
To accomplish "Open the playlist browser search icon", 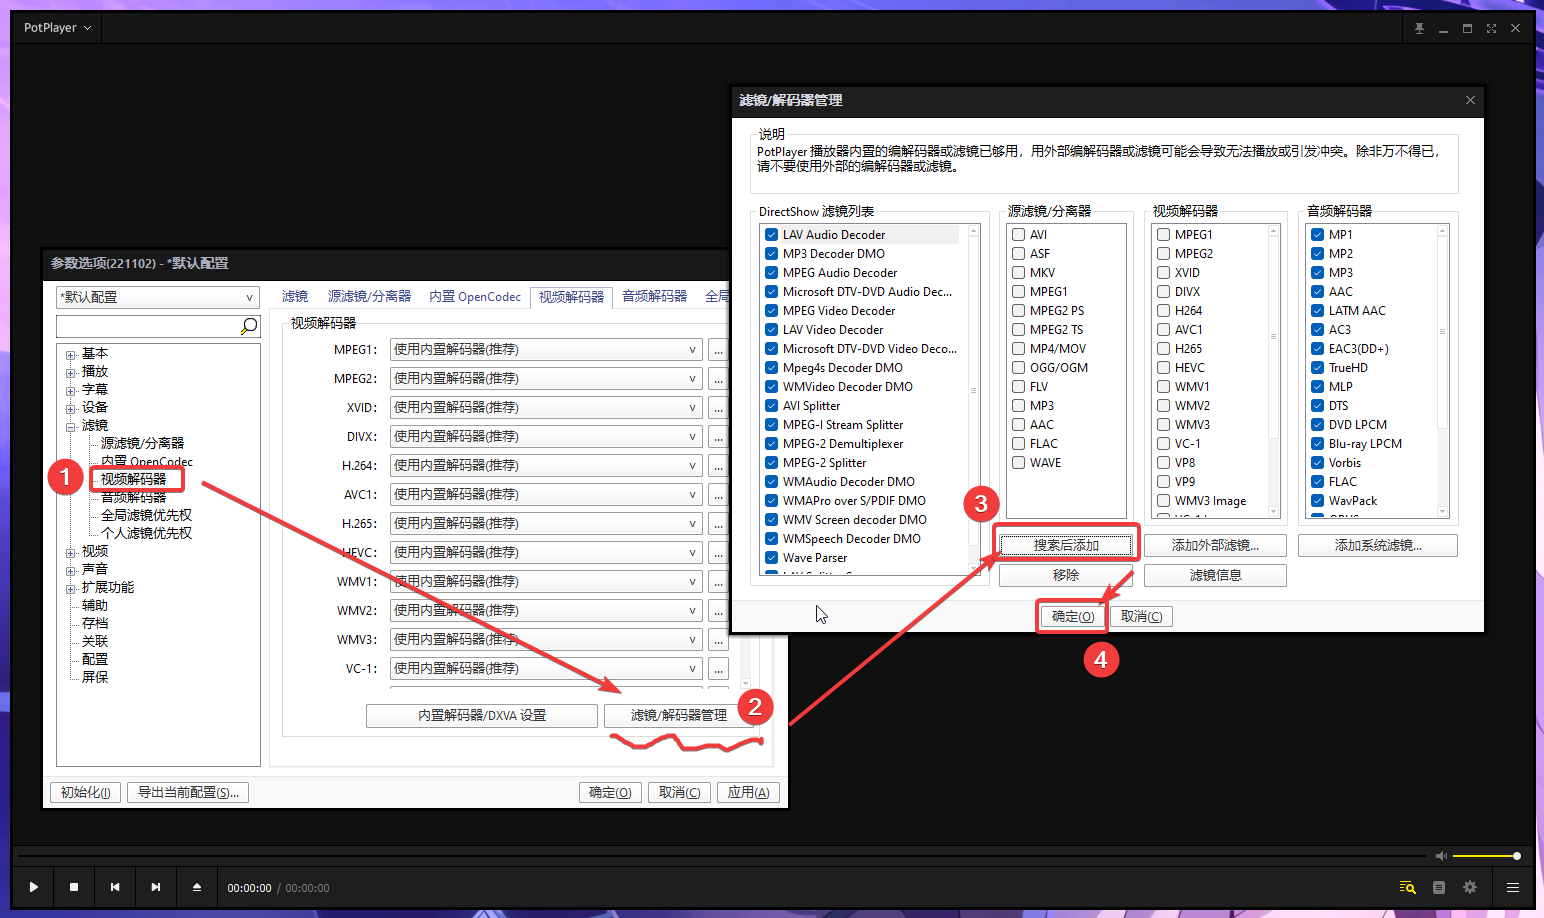I will click(x=1407, y=887).
